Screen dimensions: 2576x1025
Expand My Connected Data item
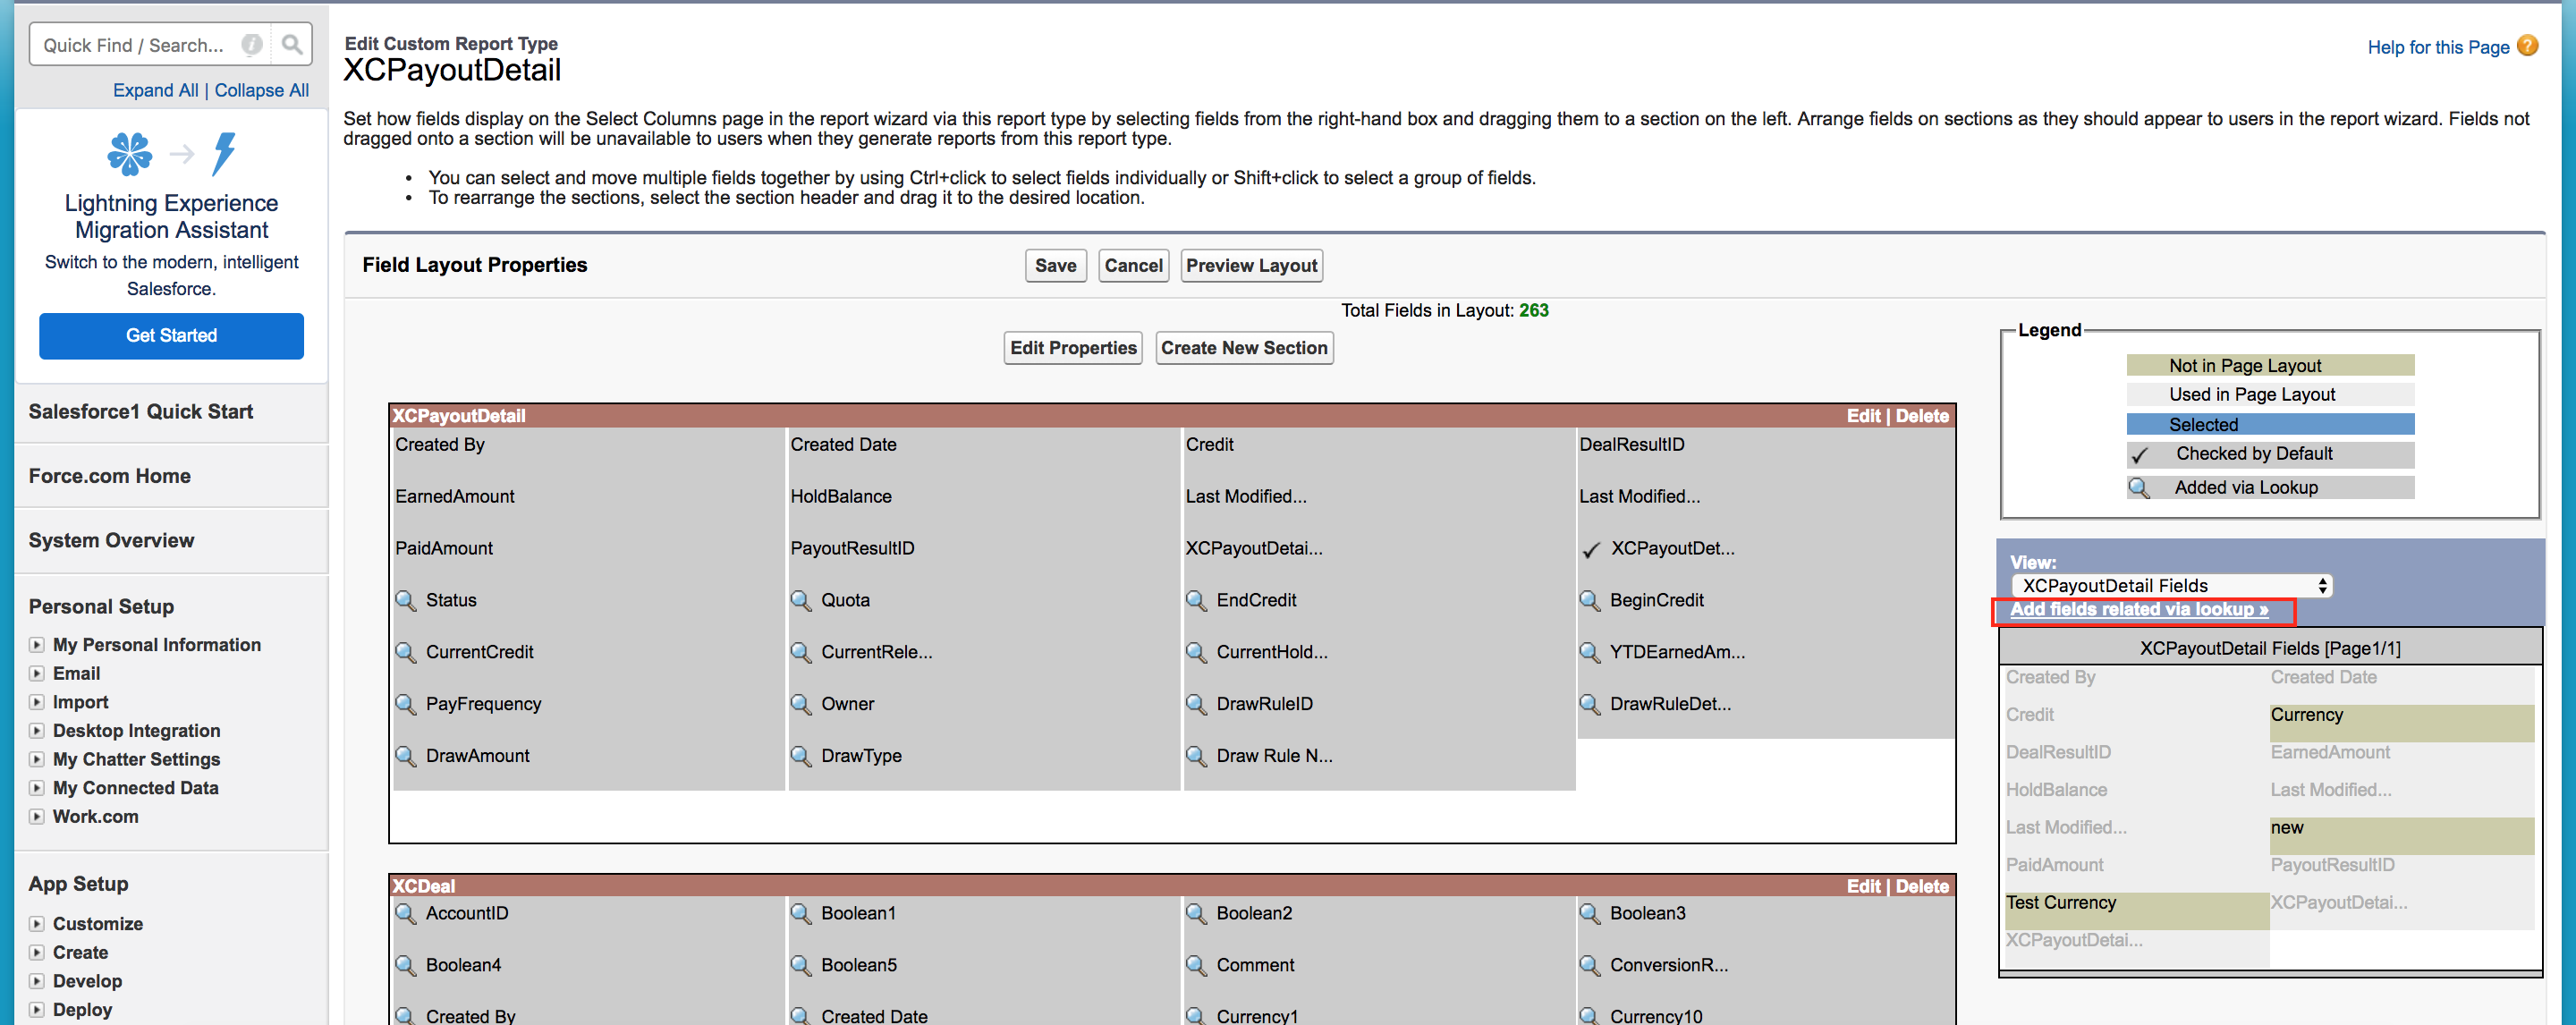pyautogui.click(x=37, y=788)
